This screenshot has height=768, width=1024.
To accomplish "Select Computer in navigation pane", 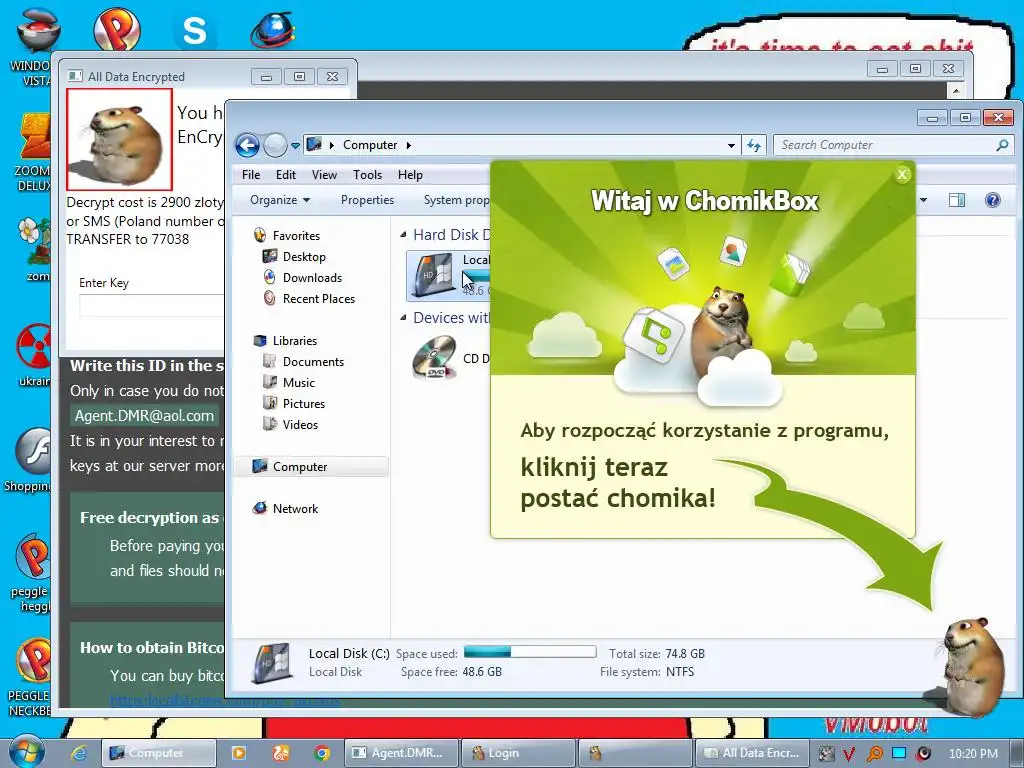I will [300, 467].
